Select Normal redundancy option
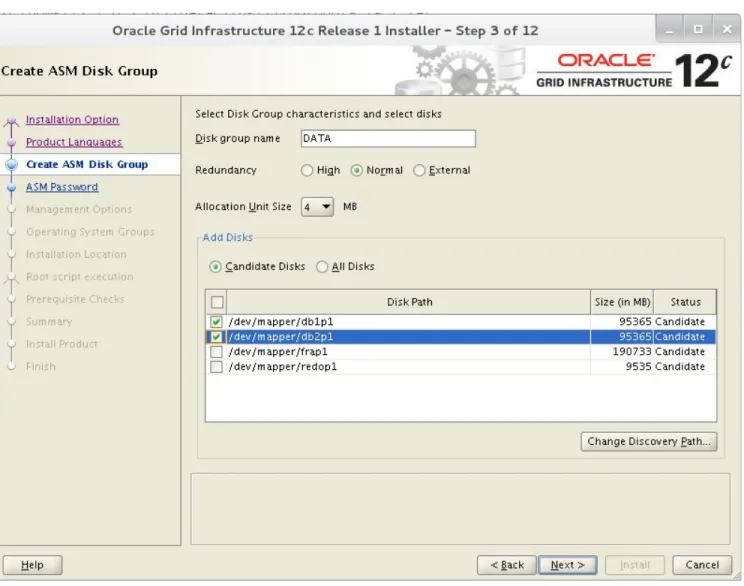The width and height of the screenshot is (744, 586). 357,170
